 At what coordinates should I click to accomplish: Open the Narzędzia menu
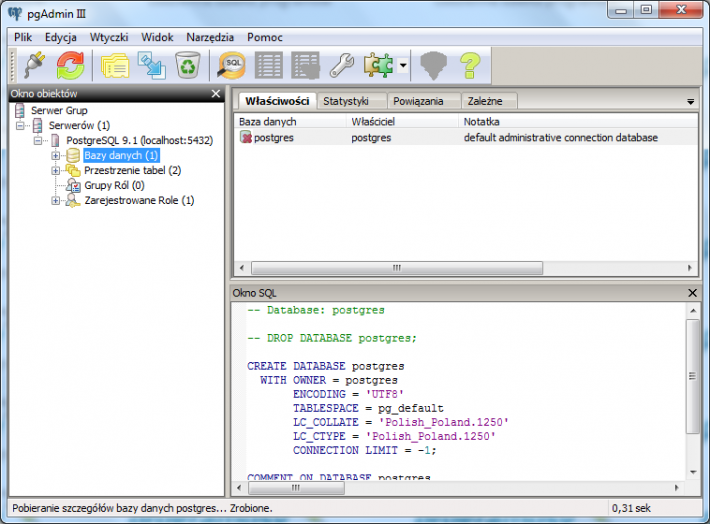[210, 37]
